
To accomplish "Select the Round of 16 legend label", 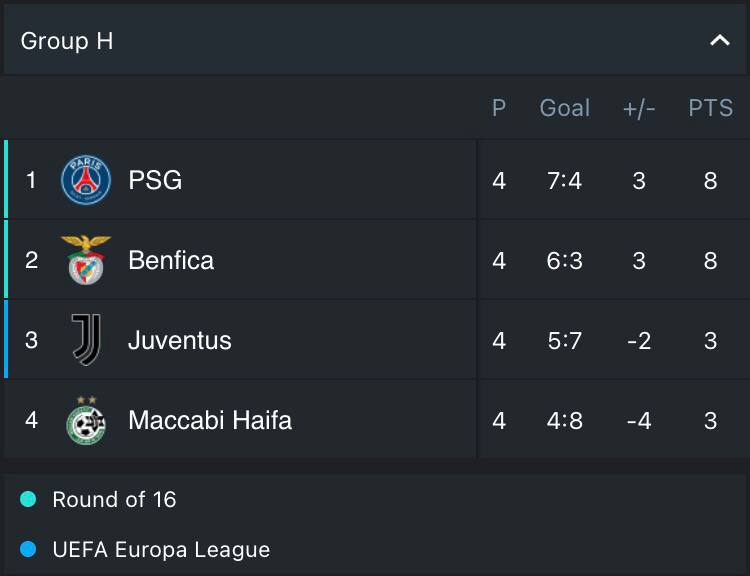I will pos(114,499).
